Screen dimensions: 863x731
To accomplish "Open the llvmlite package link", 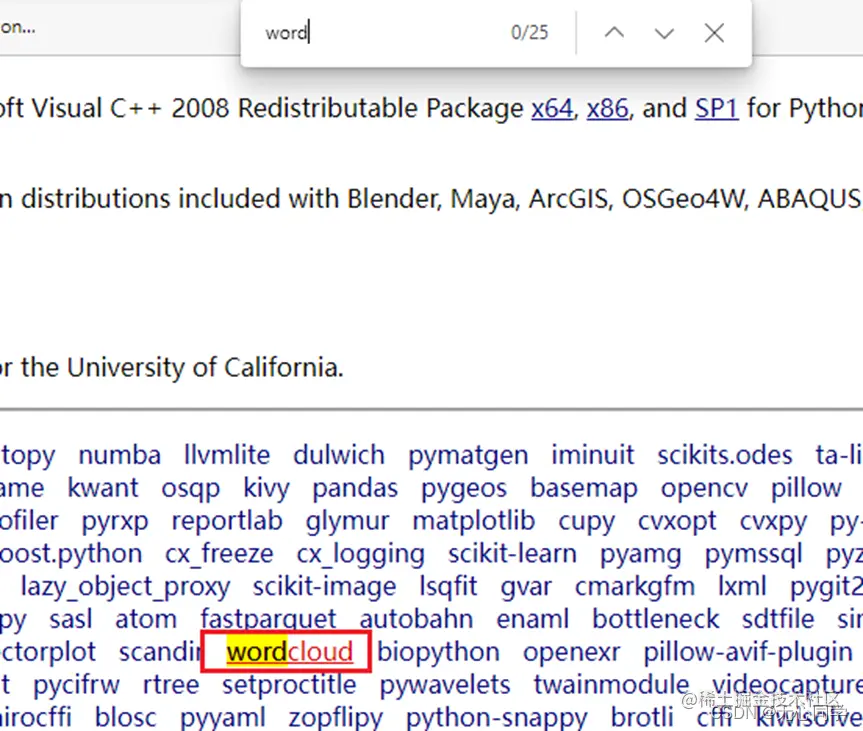I will click(227, 455).
